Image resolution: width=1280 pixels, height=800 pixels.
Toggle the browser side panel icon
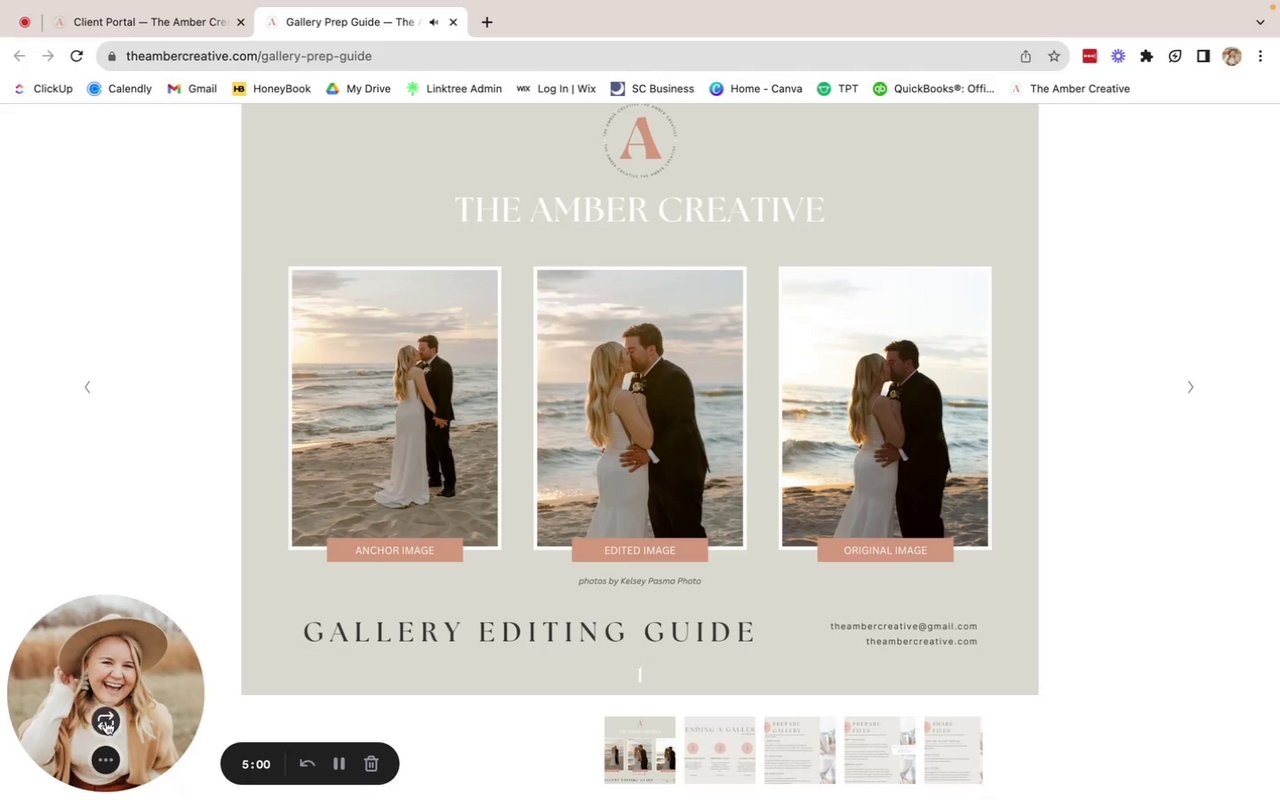[x=1203, y=56]
